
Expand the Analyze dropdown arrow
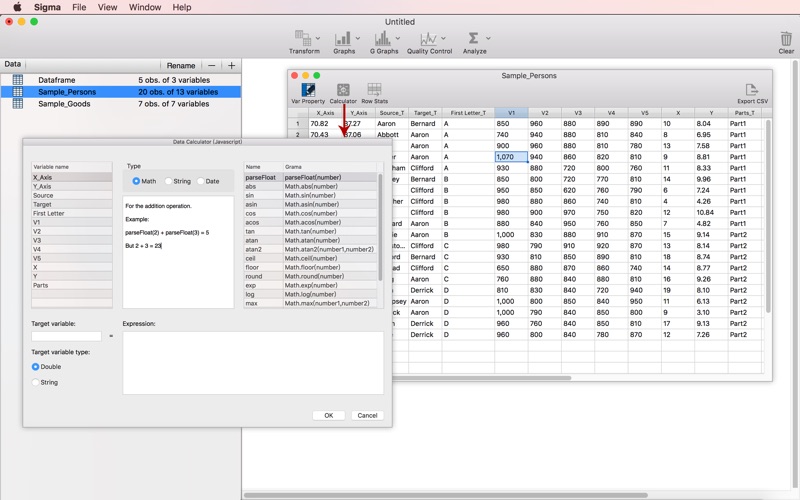tap(488, 38)
